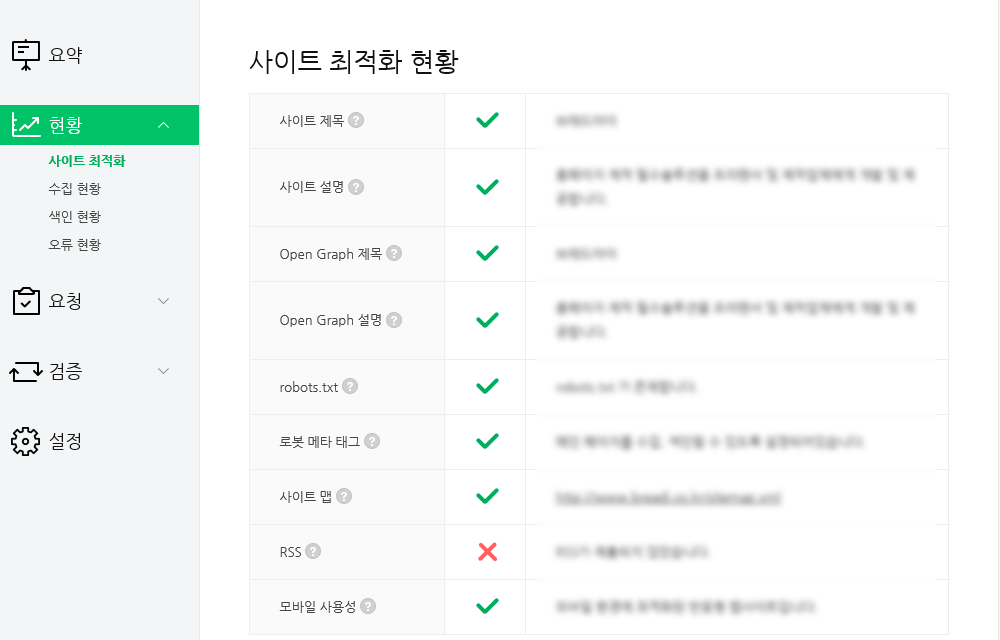
Task: Click the 설정 gear icon
Action: (x=24, y=441)
